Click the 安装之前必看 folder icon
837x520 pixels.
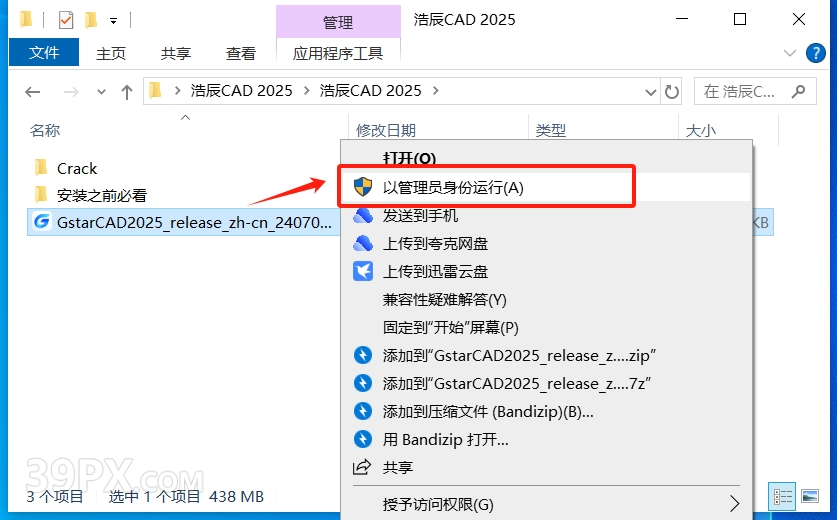pos(41,194)
